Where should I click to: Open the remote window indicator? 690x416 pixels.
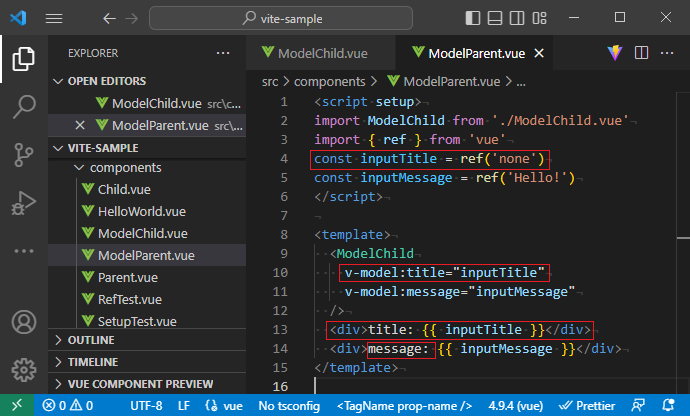[17, 405]
